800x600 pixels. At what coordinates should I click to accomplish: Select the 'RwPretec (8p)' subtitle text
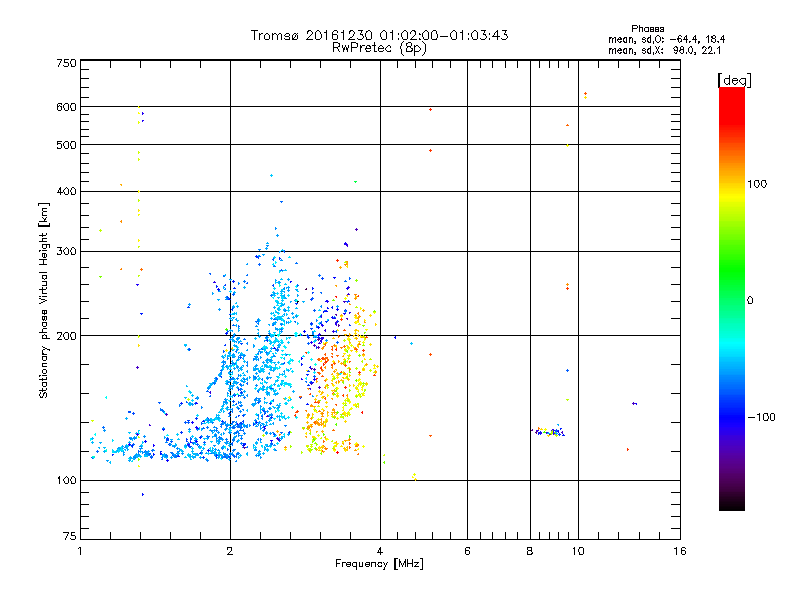coord(379,48)
